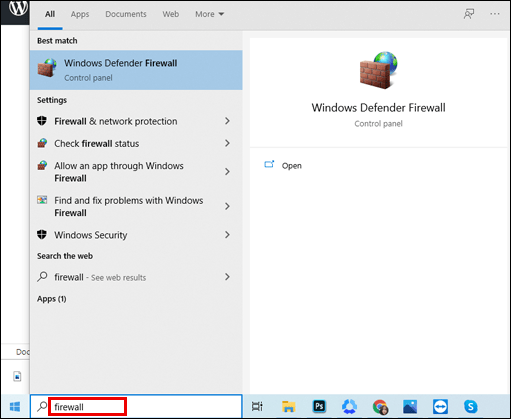This screenshot has height=419, width=511.
Task: Select the All search tab
Action: 50,14
